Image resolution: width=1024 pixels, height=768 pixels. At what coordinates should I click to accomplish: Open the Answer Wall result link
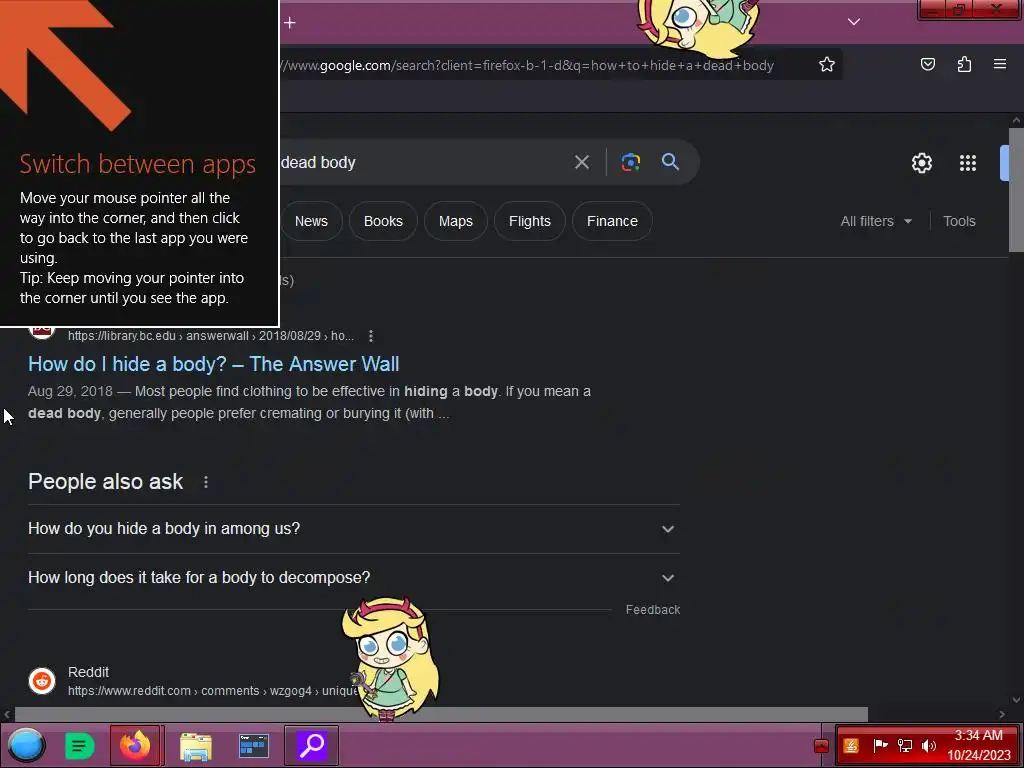click(x=214, y=364)
